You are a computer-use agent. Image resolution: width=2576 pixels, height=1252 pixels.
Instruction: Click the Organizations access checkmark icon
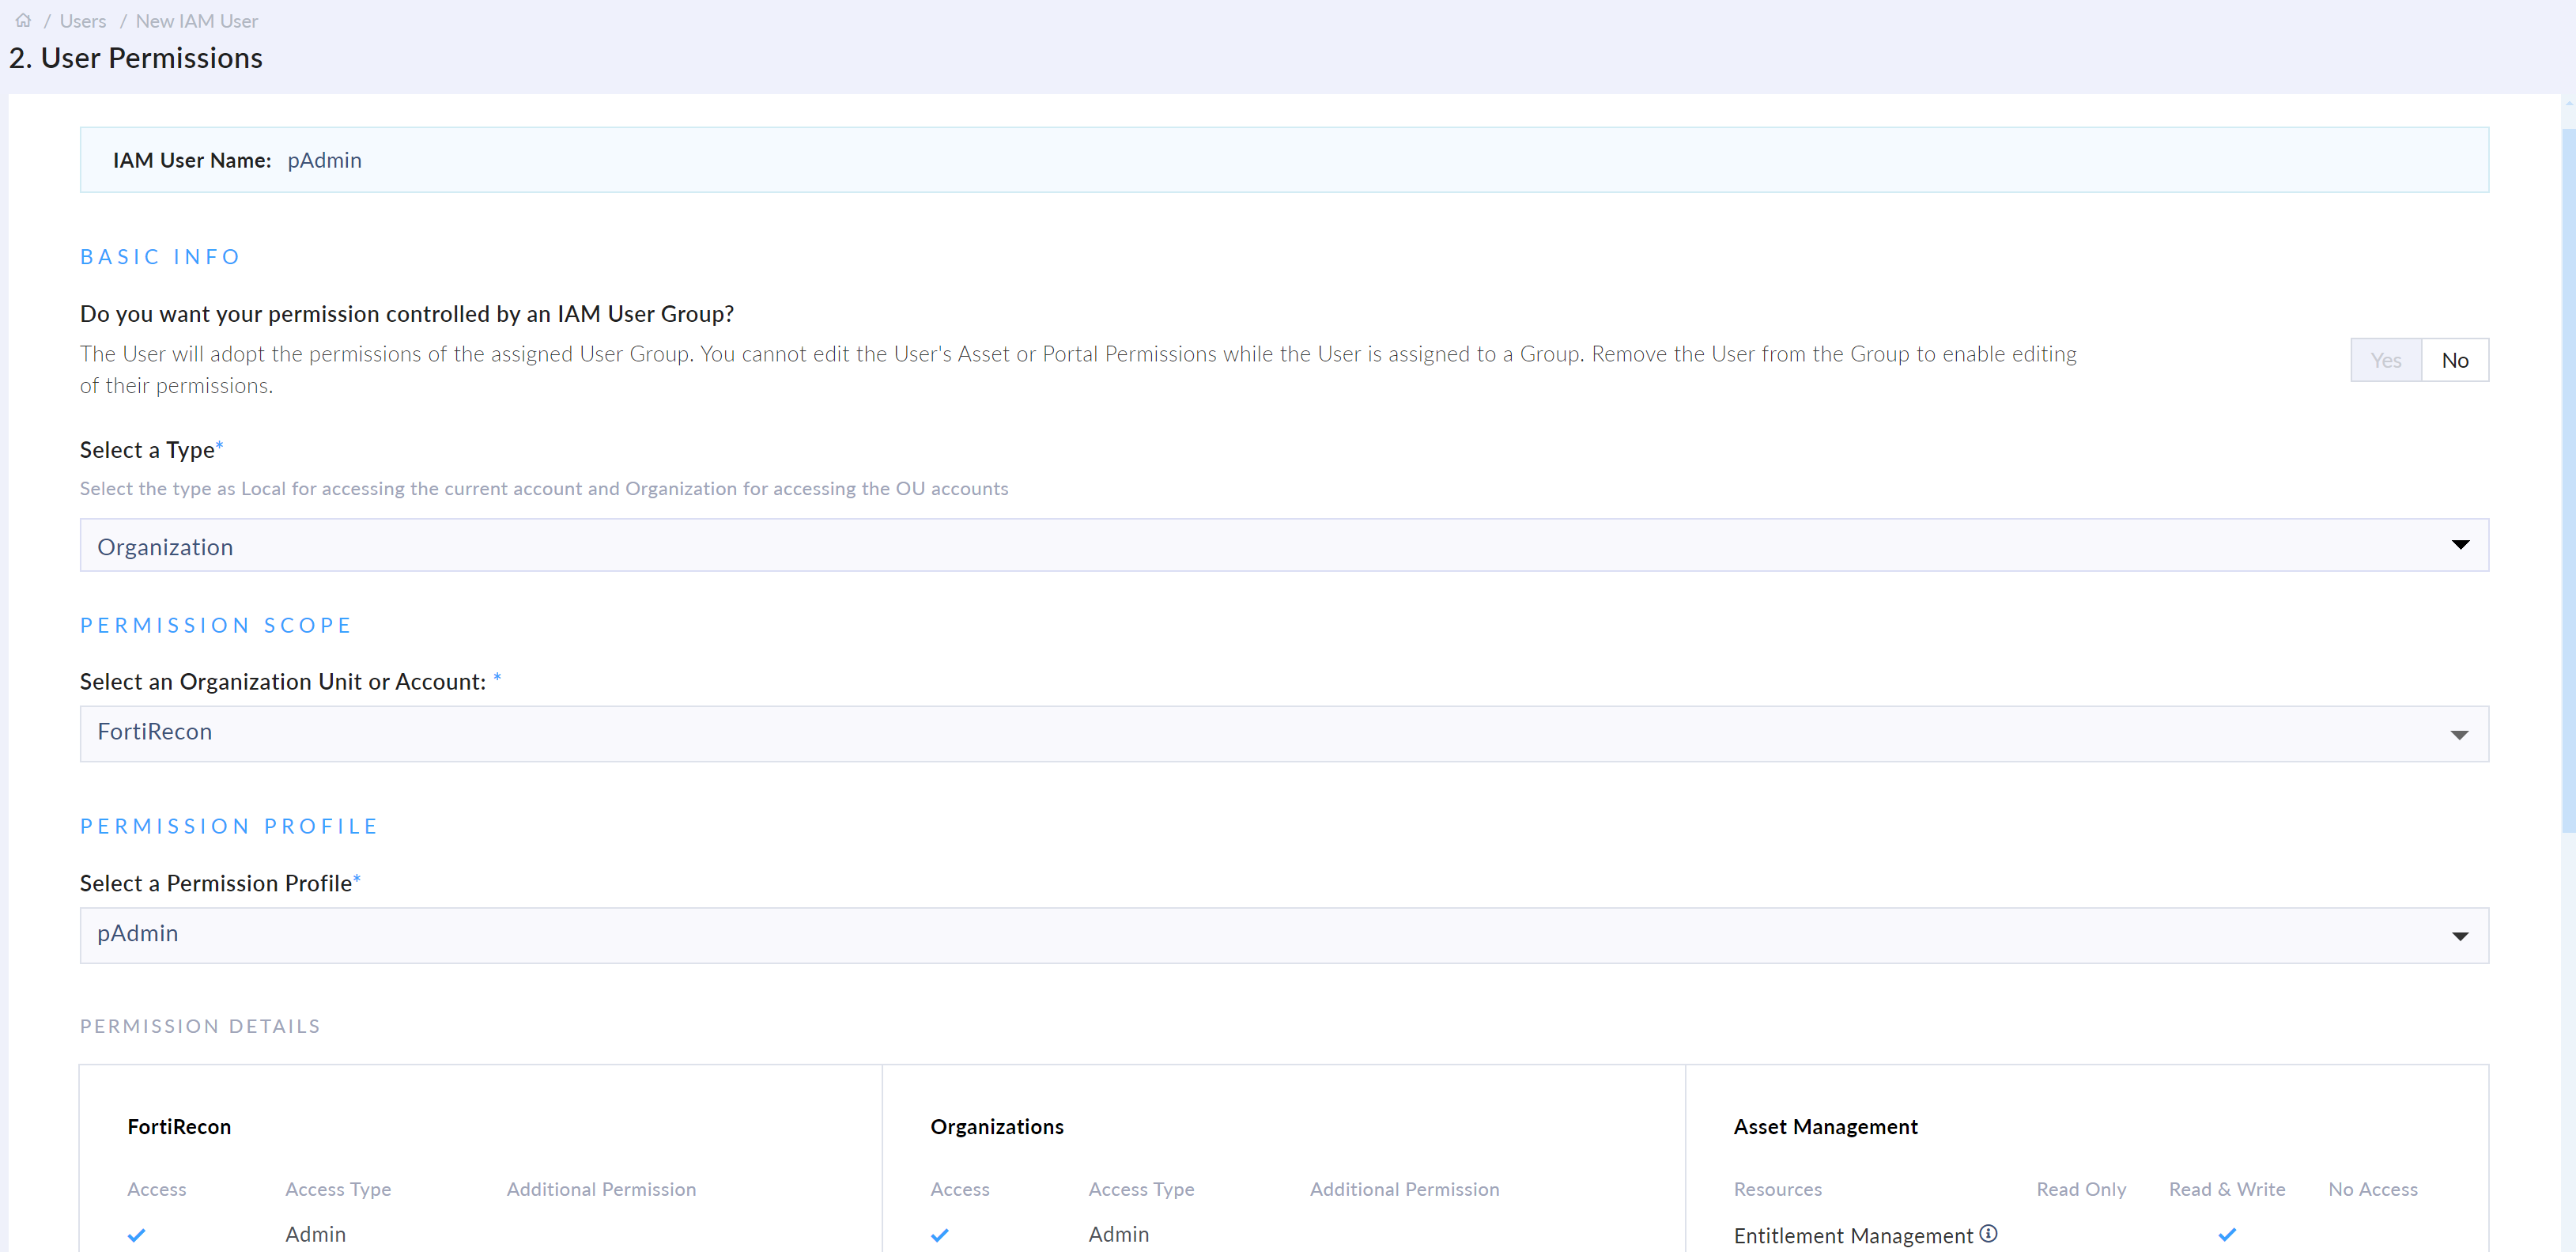pyautogui.click(x=939, y=1235)
